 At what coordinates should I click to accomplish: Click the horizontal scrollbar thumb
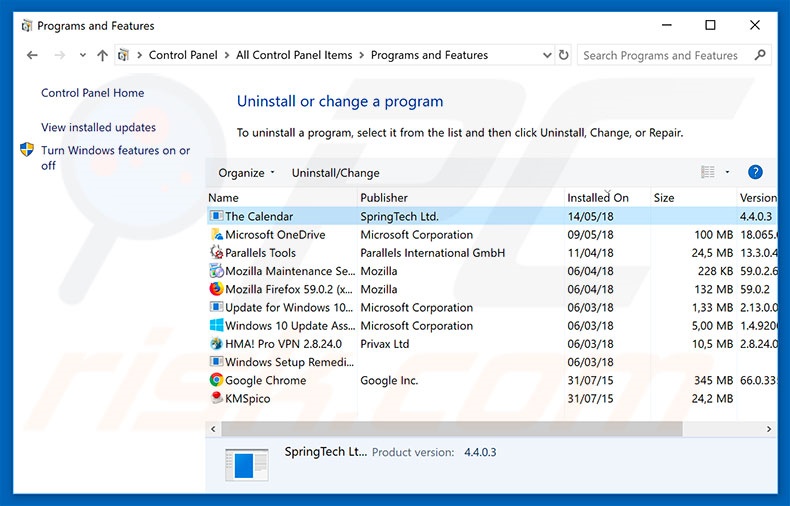(452, 429)
